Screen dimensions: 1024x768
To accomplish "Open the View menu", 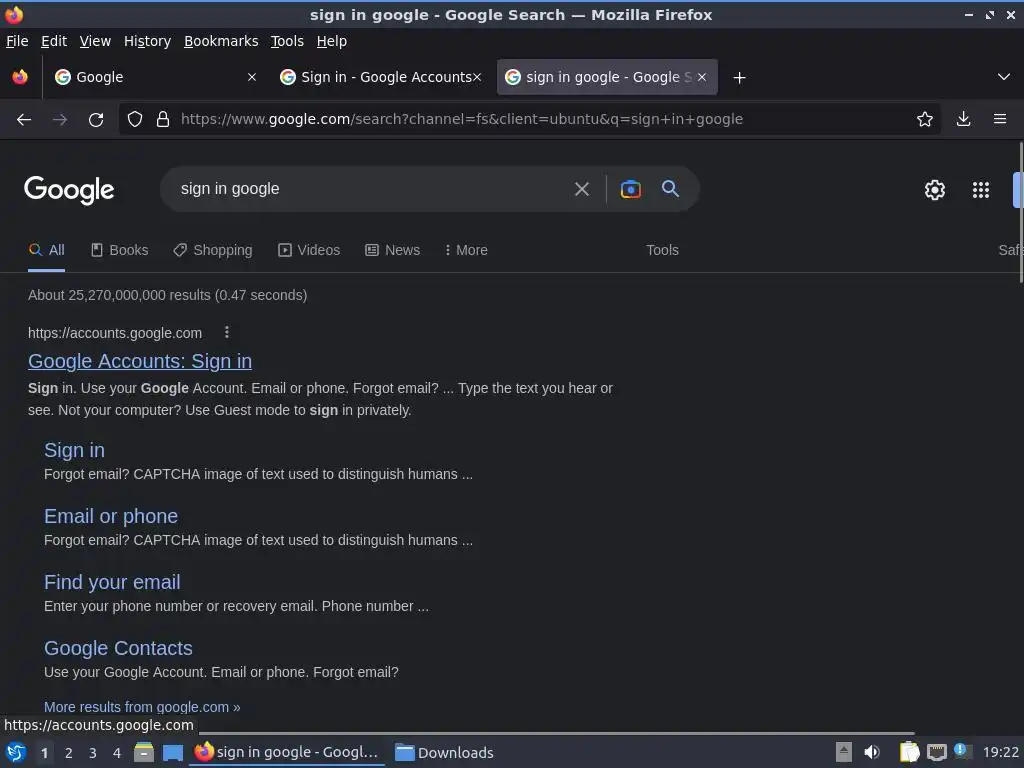I will tap(95, 41).
